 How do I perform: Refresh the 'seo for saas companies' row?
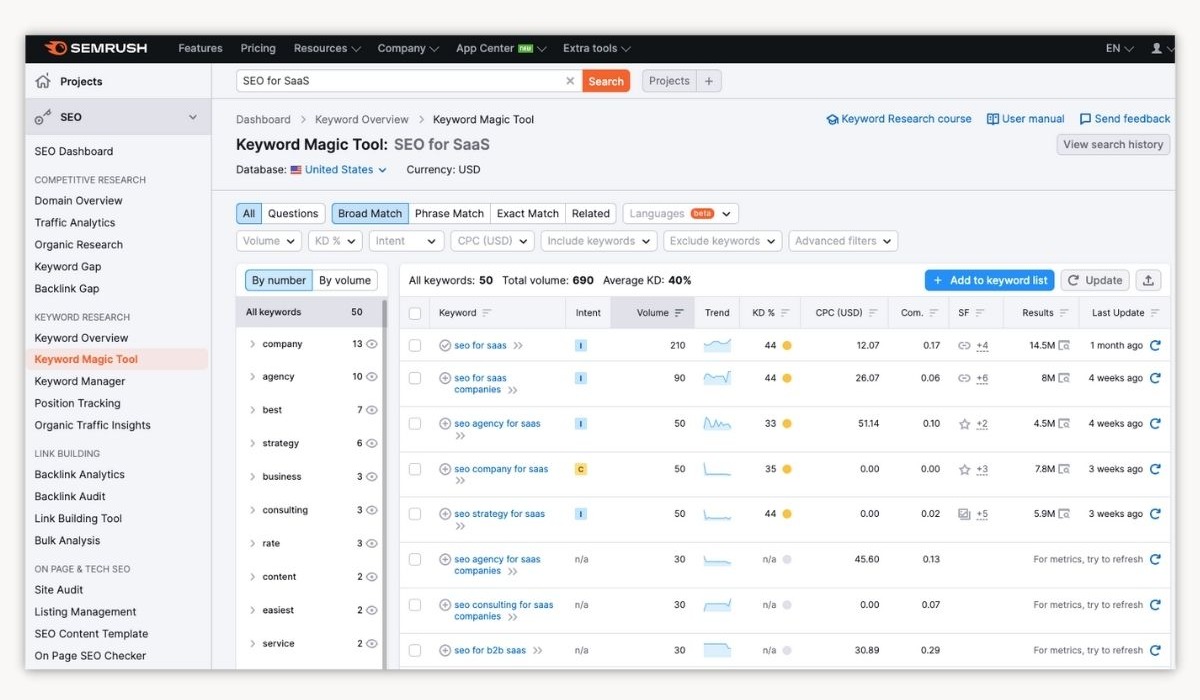point(1155,378)
